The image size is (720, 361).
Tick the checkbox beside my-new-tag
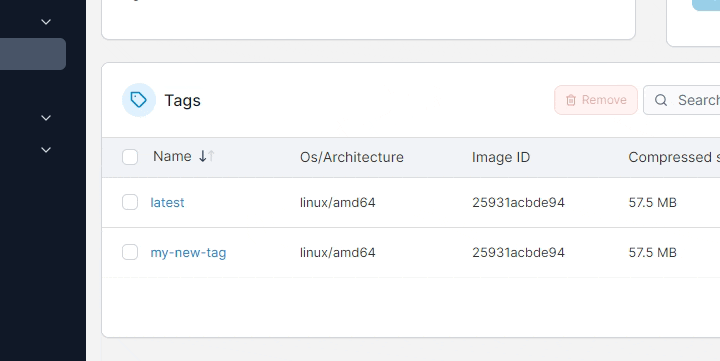click(130, 252)
